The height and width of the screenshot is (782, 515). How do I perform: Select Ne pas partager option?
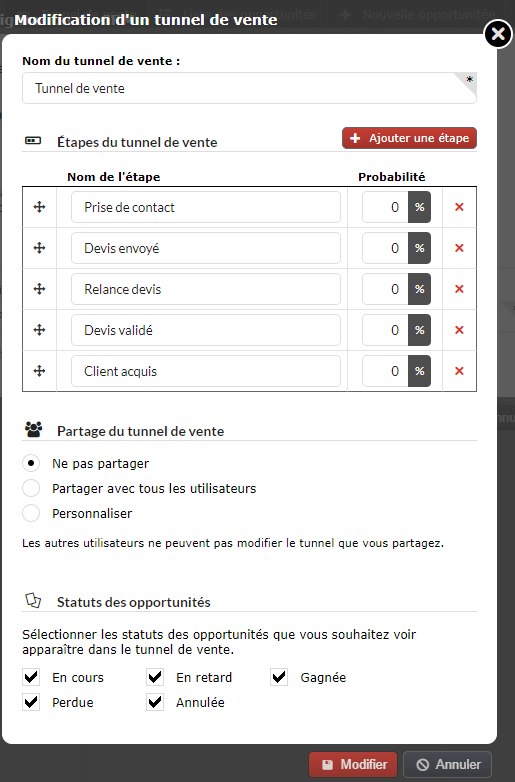tap(31, 463)
